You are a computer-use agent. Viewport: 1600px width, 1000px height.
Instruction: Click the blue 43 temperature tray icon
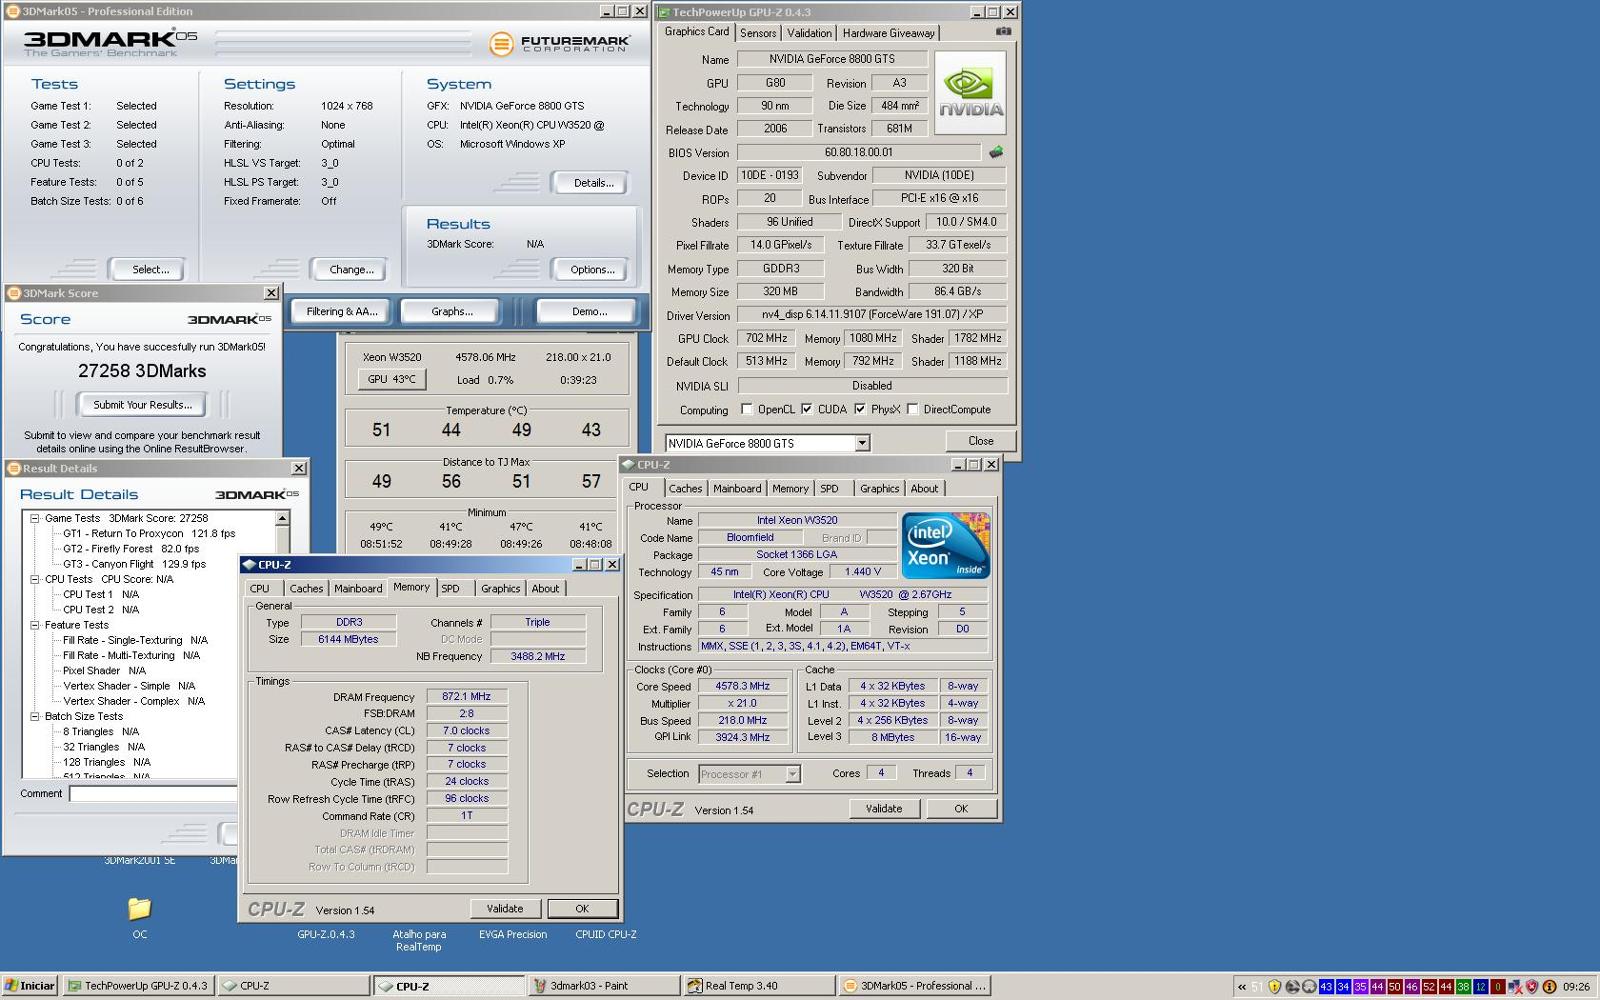point(1326,986)
